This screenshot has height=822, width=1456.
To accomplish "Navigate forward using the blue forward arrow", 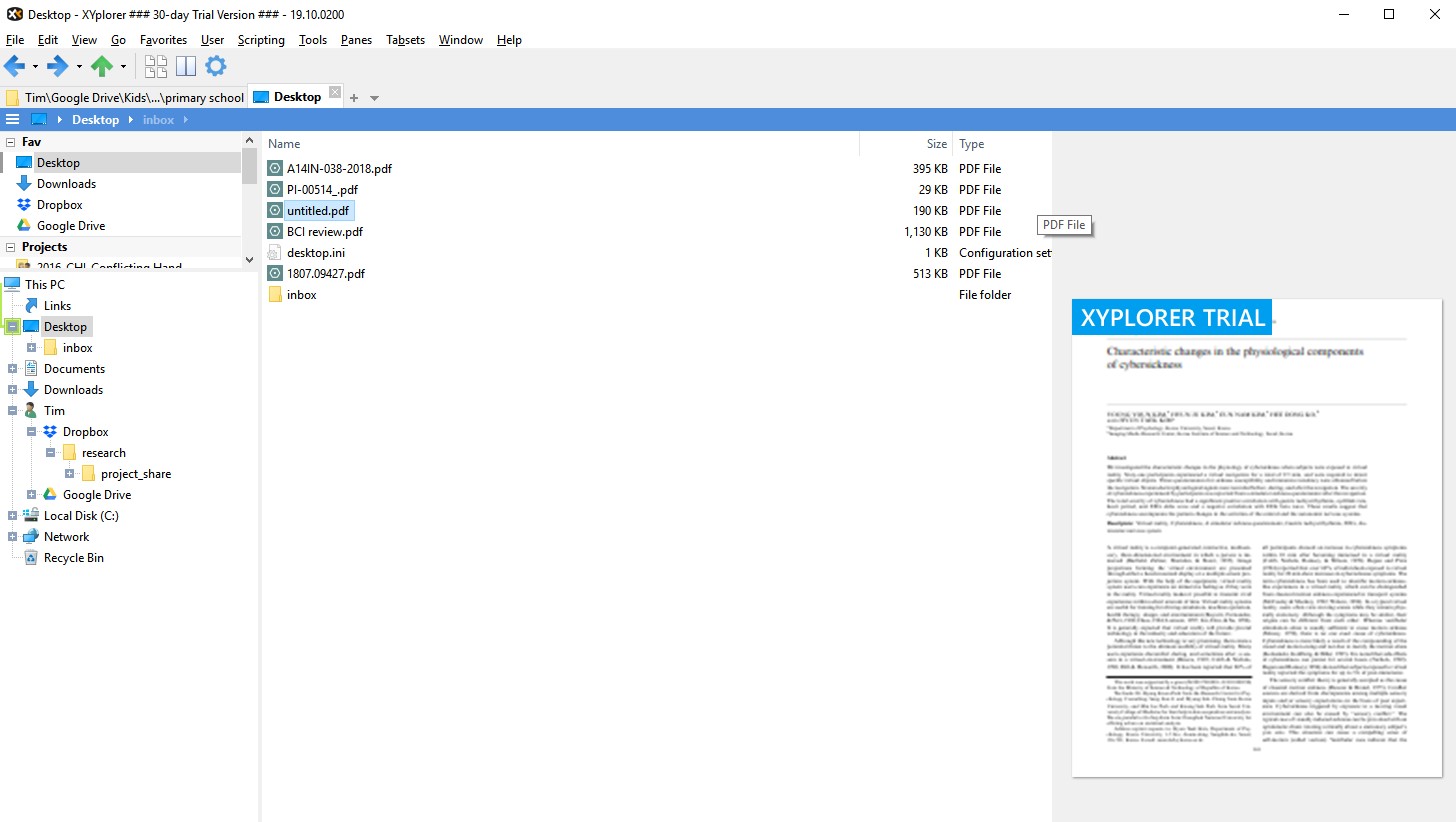I will point(56,66).
